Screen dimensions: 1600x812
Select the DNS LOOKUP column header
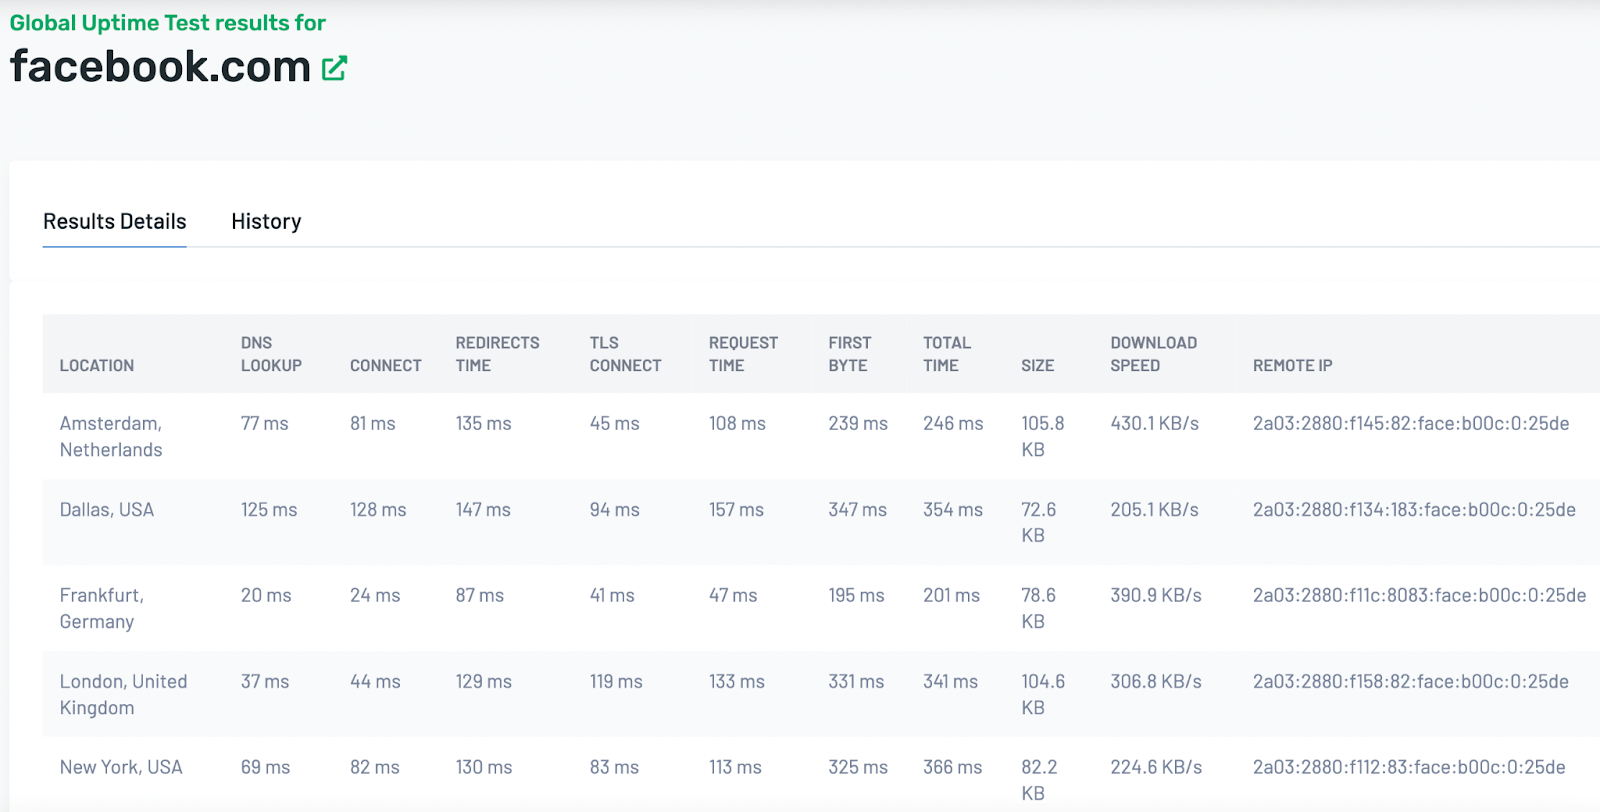[x=271, y=354]
